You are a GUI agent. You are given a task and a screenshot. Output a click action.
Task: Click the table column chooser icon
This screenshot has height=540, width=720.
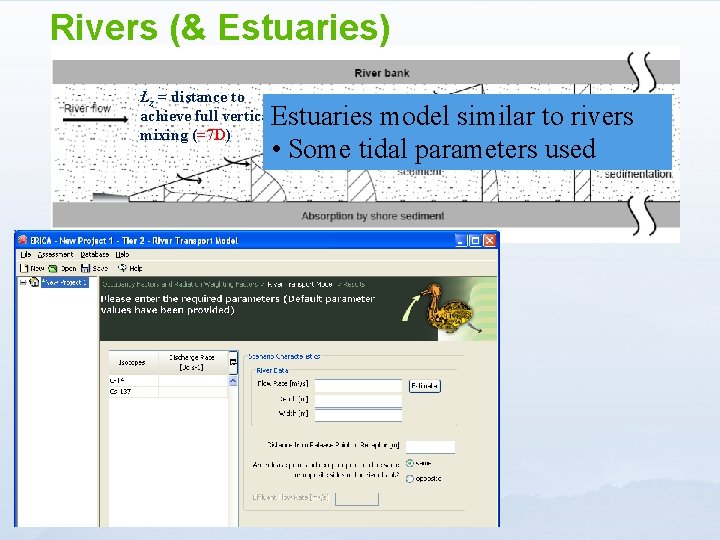[x=233, y=362]
